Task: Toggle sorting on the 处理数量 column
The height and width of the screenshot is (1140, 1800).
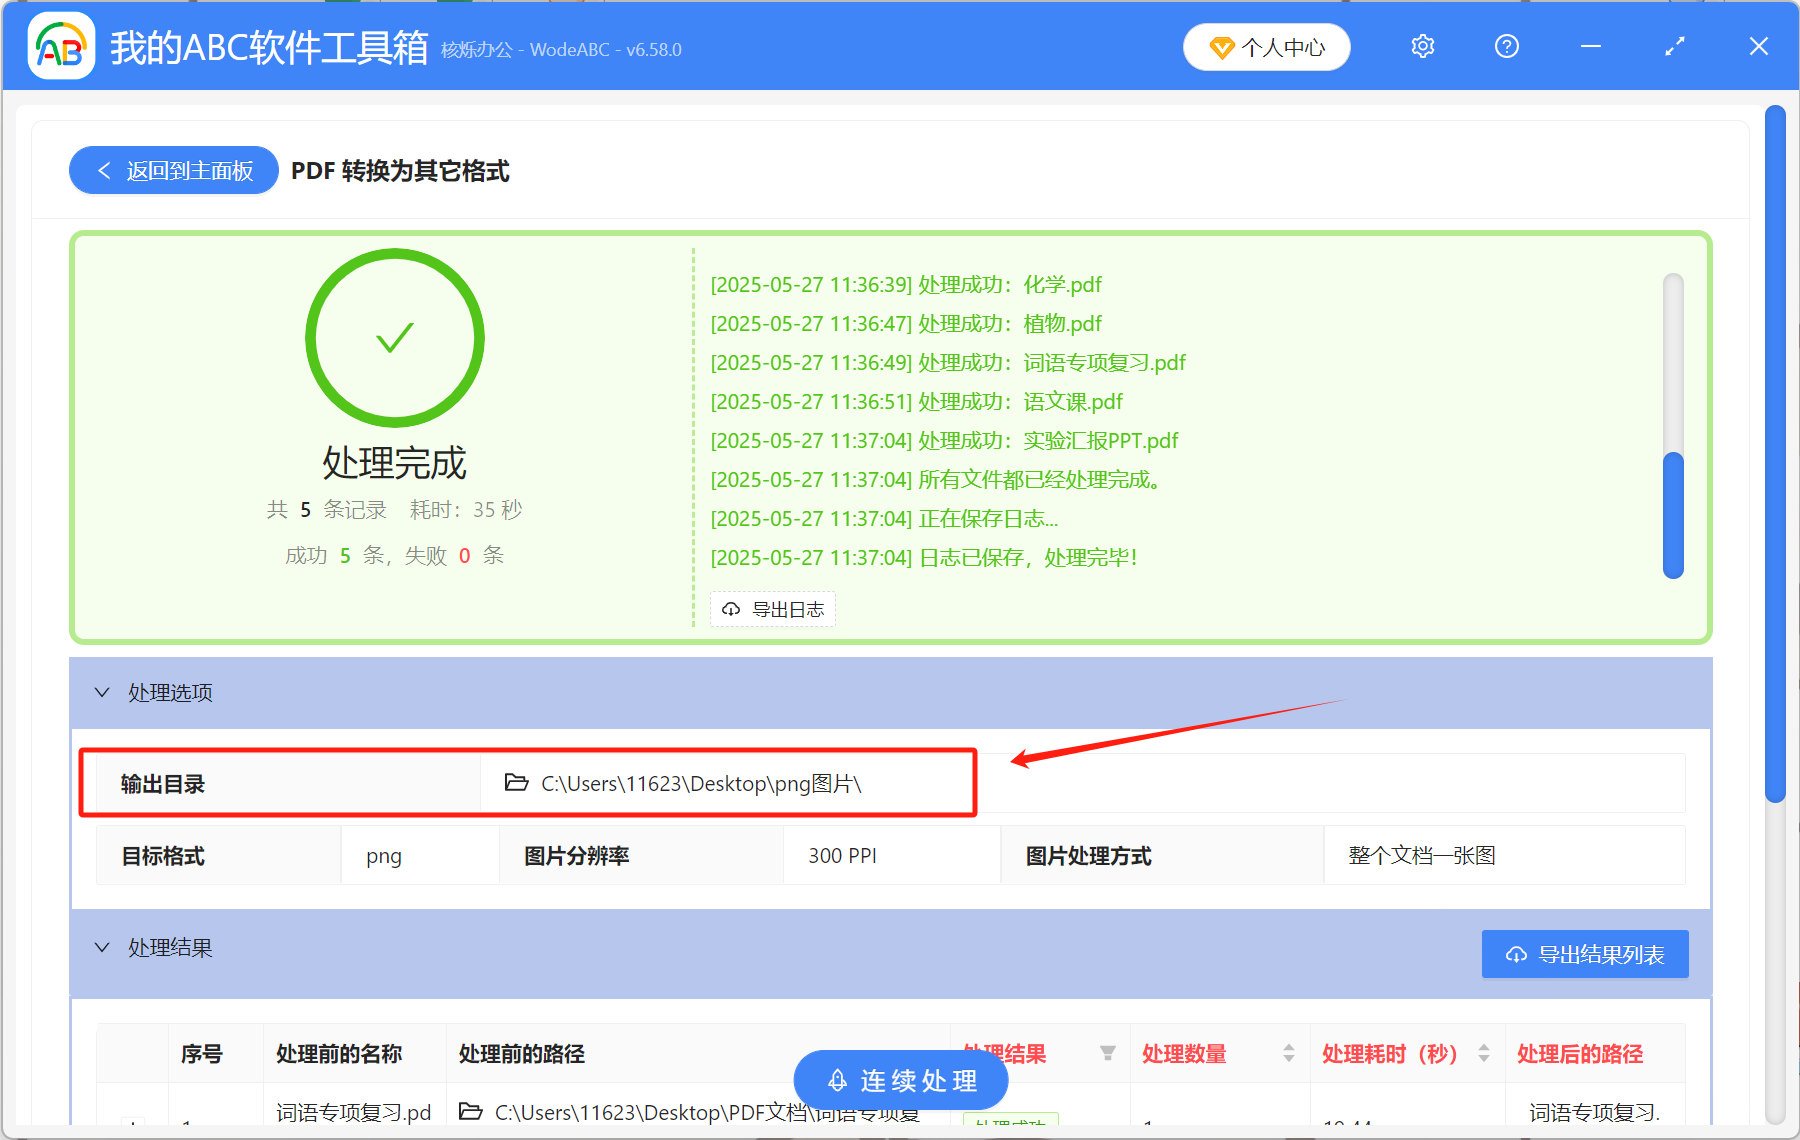Action: pyautogui.click(x=1287, y=1053)
